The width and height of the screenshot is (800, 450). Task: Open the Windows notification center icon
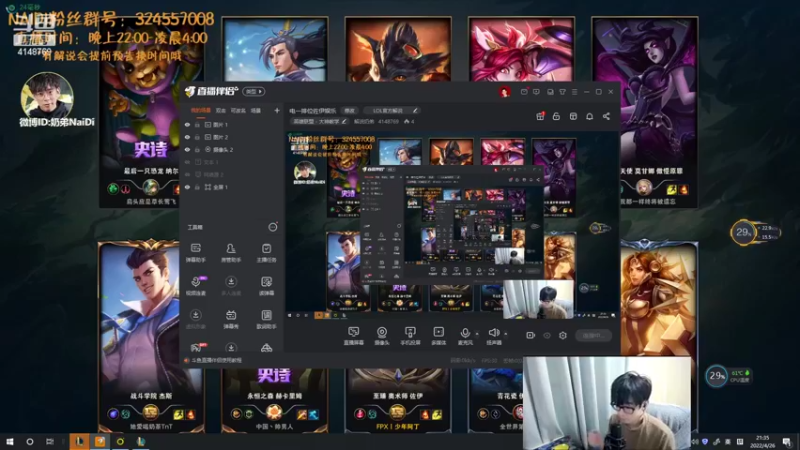(x=787, y=442)
